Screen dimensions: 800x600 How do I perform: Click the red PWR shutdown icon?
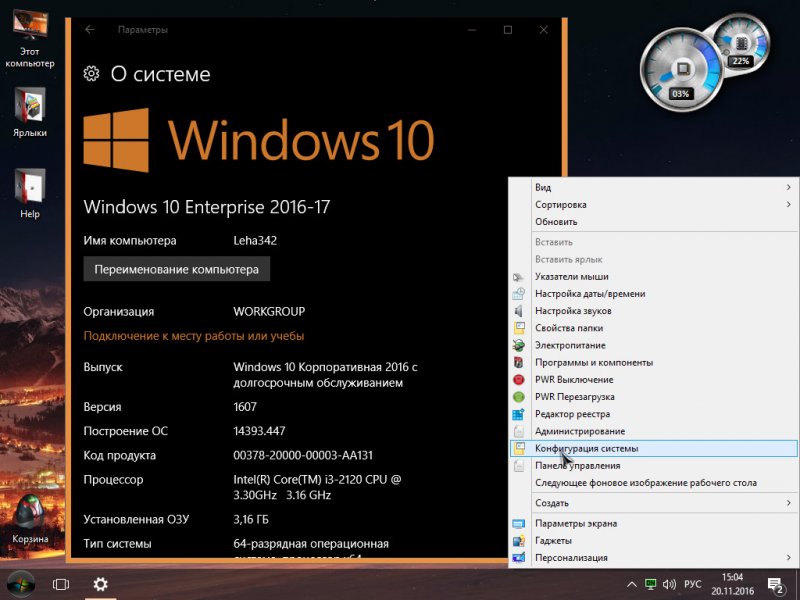coord(518,380)
